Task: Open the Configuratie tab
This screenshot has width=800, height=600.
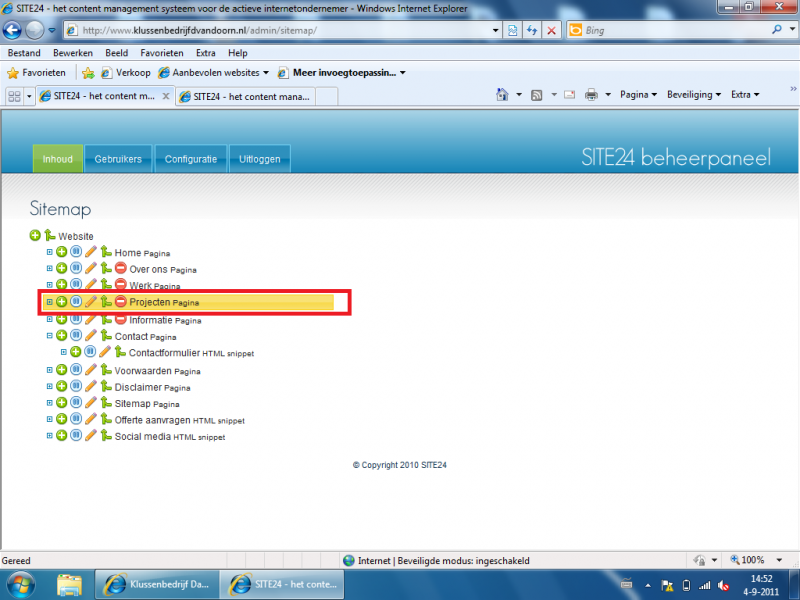Action: tap(191, 159)
